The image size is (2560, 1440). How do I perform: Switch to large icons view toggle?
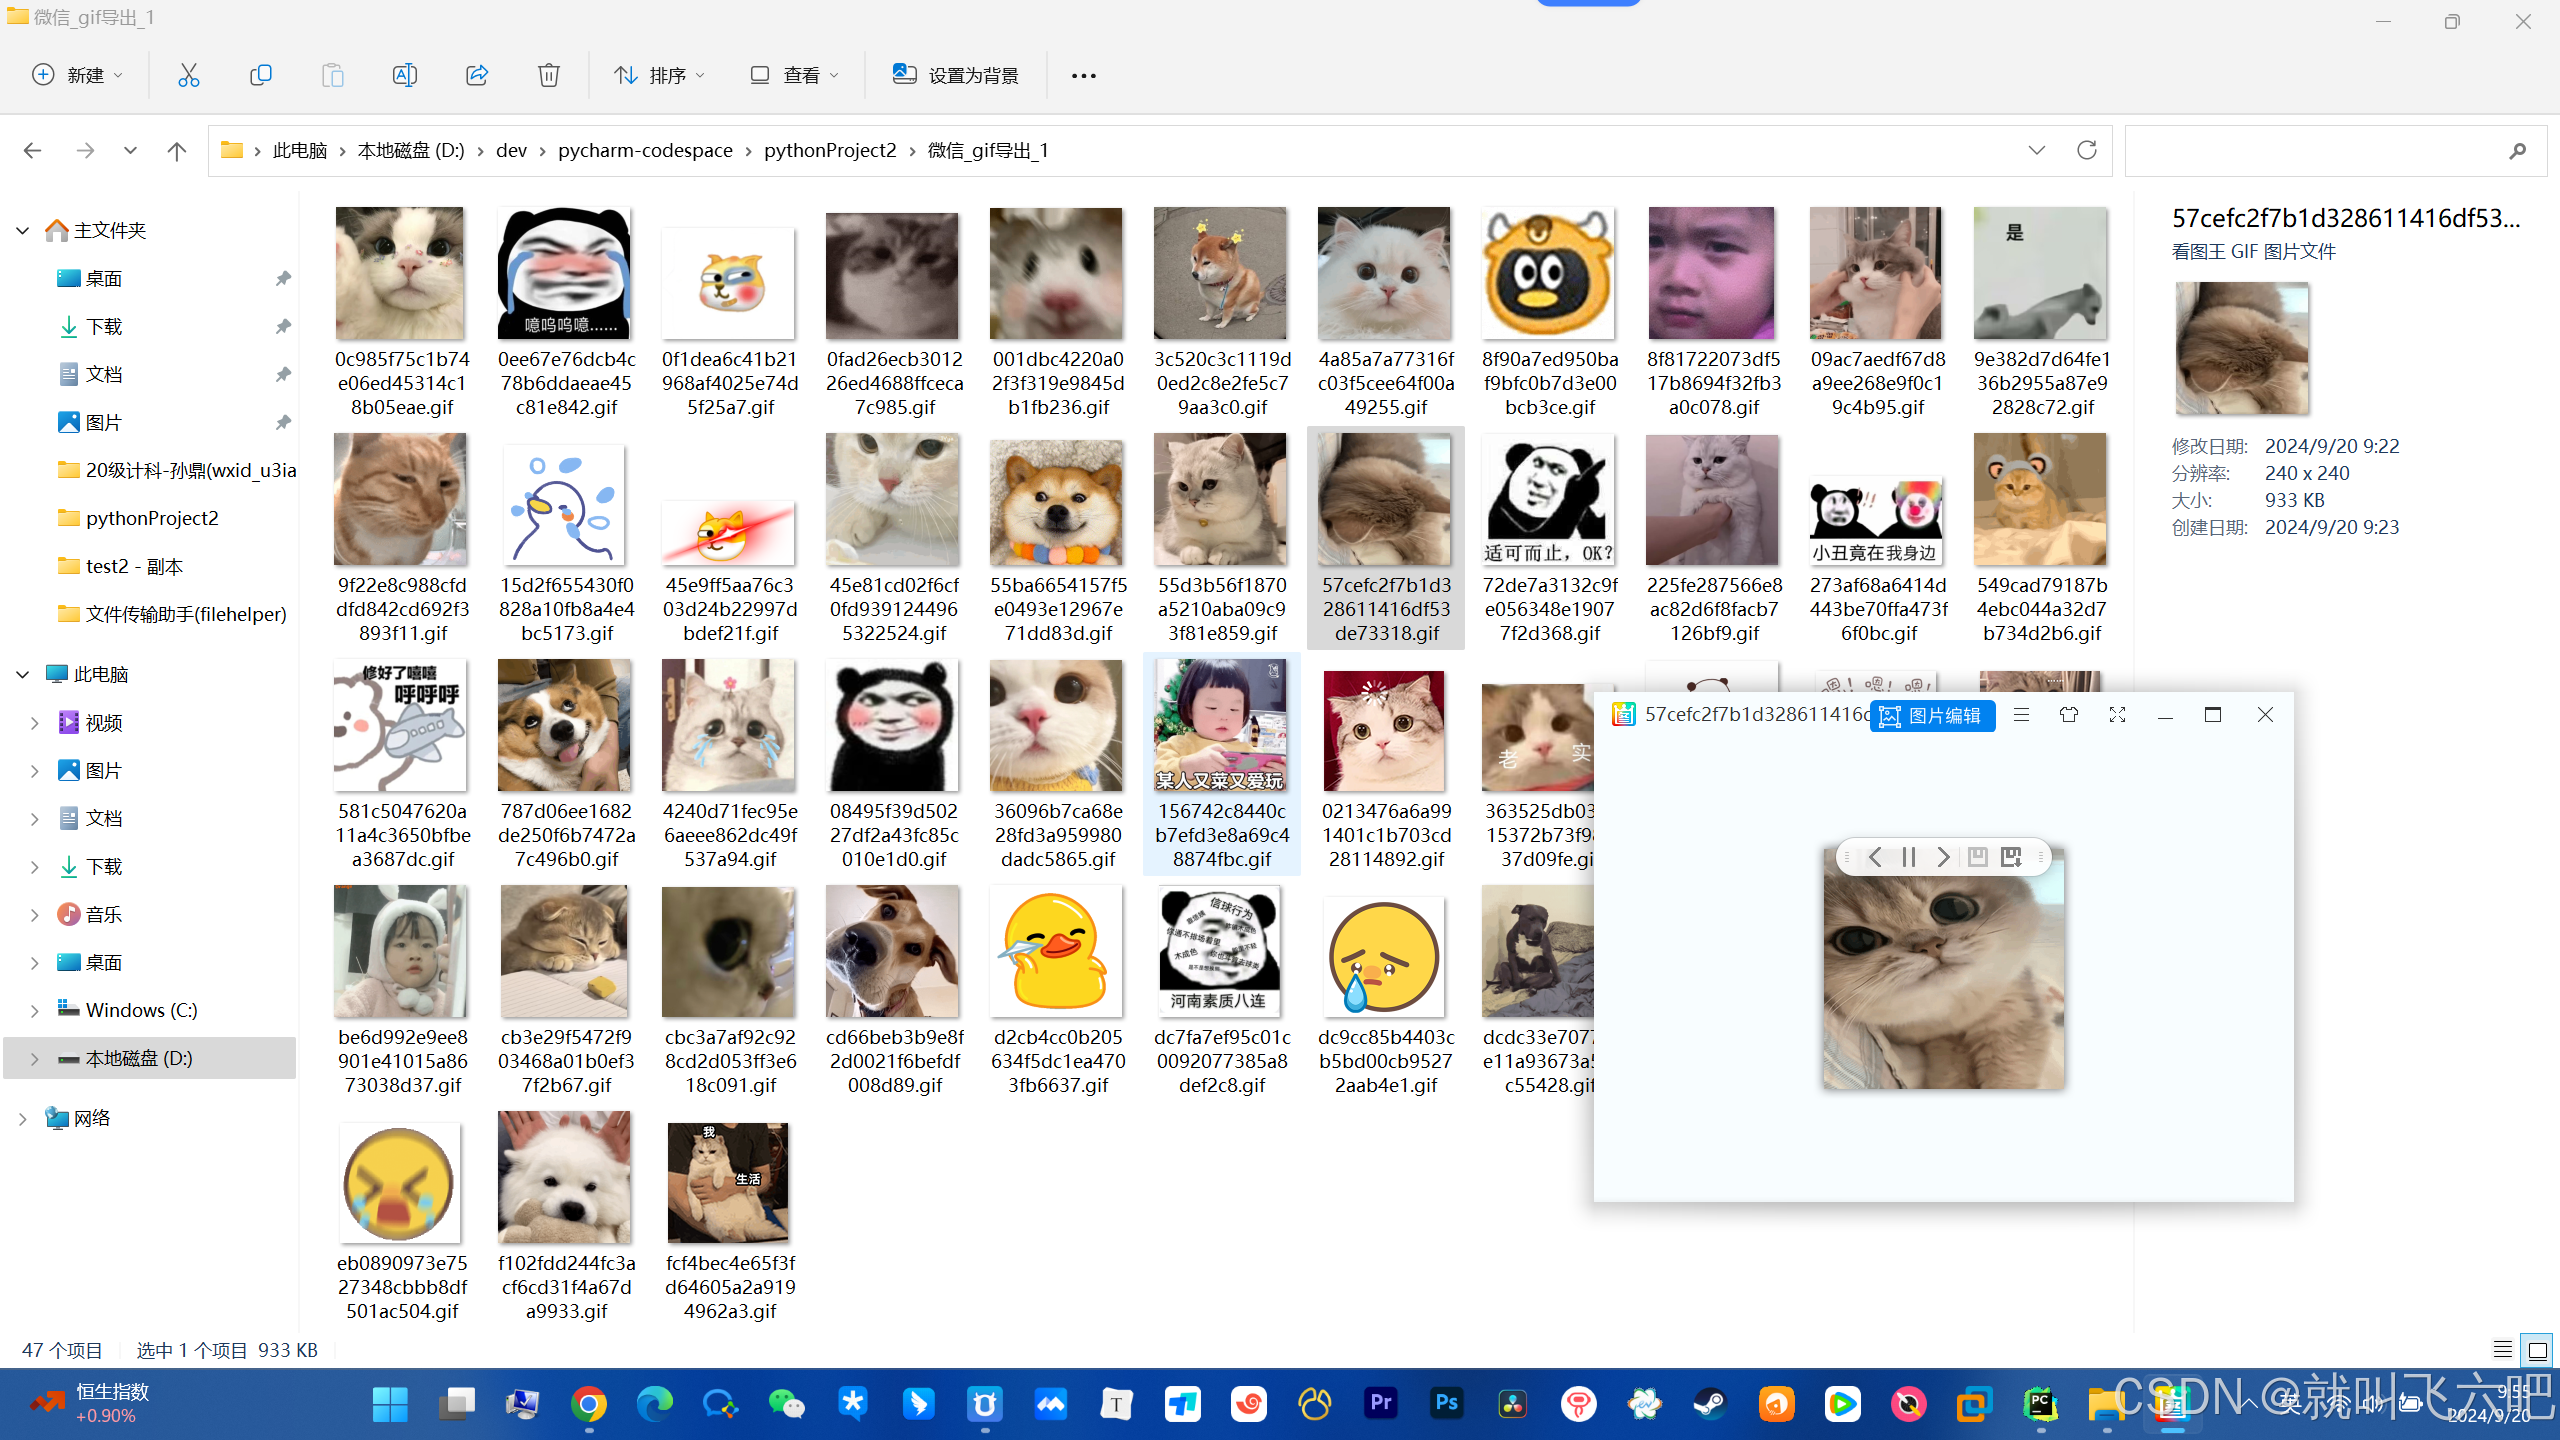(x=2537, y=1351)
